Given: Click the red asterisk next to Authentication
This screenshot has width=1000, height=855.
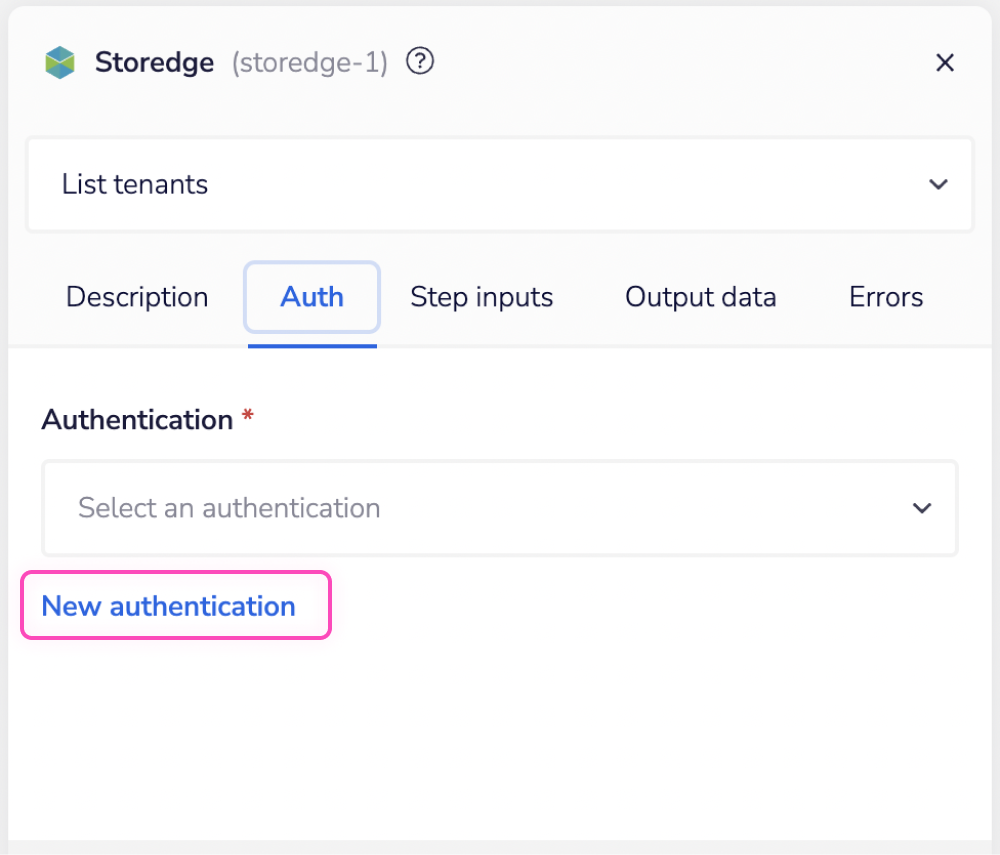Looking at the screenshot, I should (250, 415).
